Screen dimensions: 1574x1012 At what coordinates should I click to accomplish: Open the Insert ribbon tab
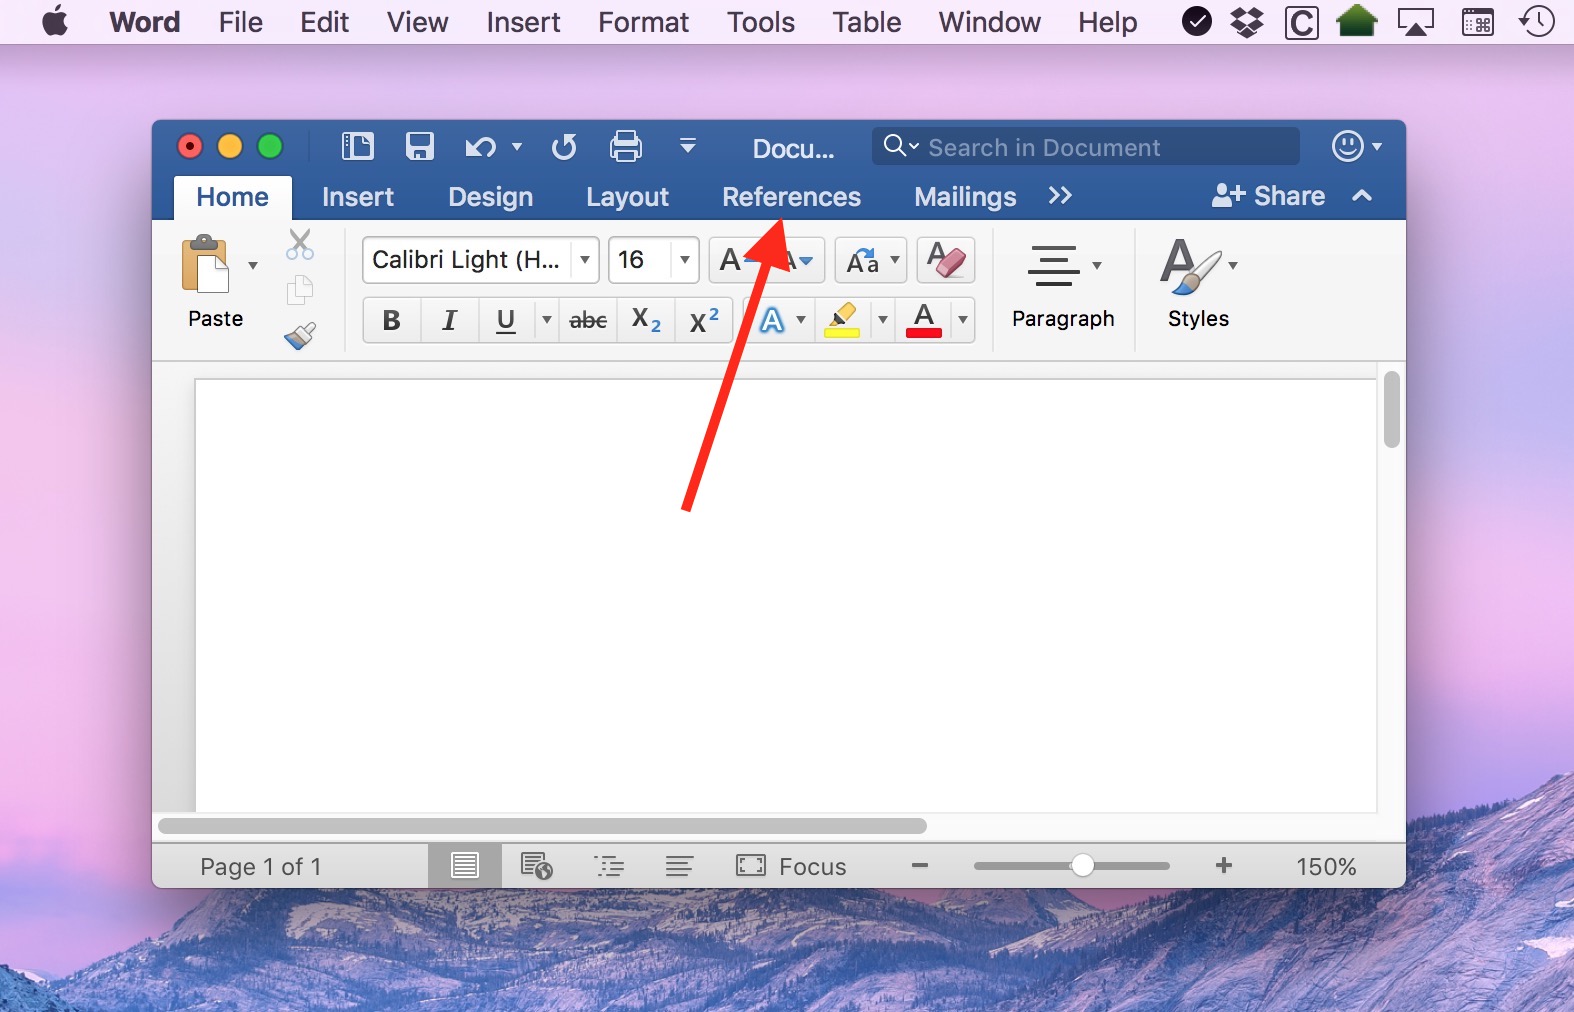tap(358, 197)
